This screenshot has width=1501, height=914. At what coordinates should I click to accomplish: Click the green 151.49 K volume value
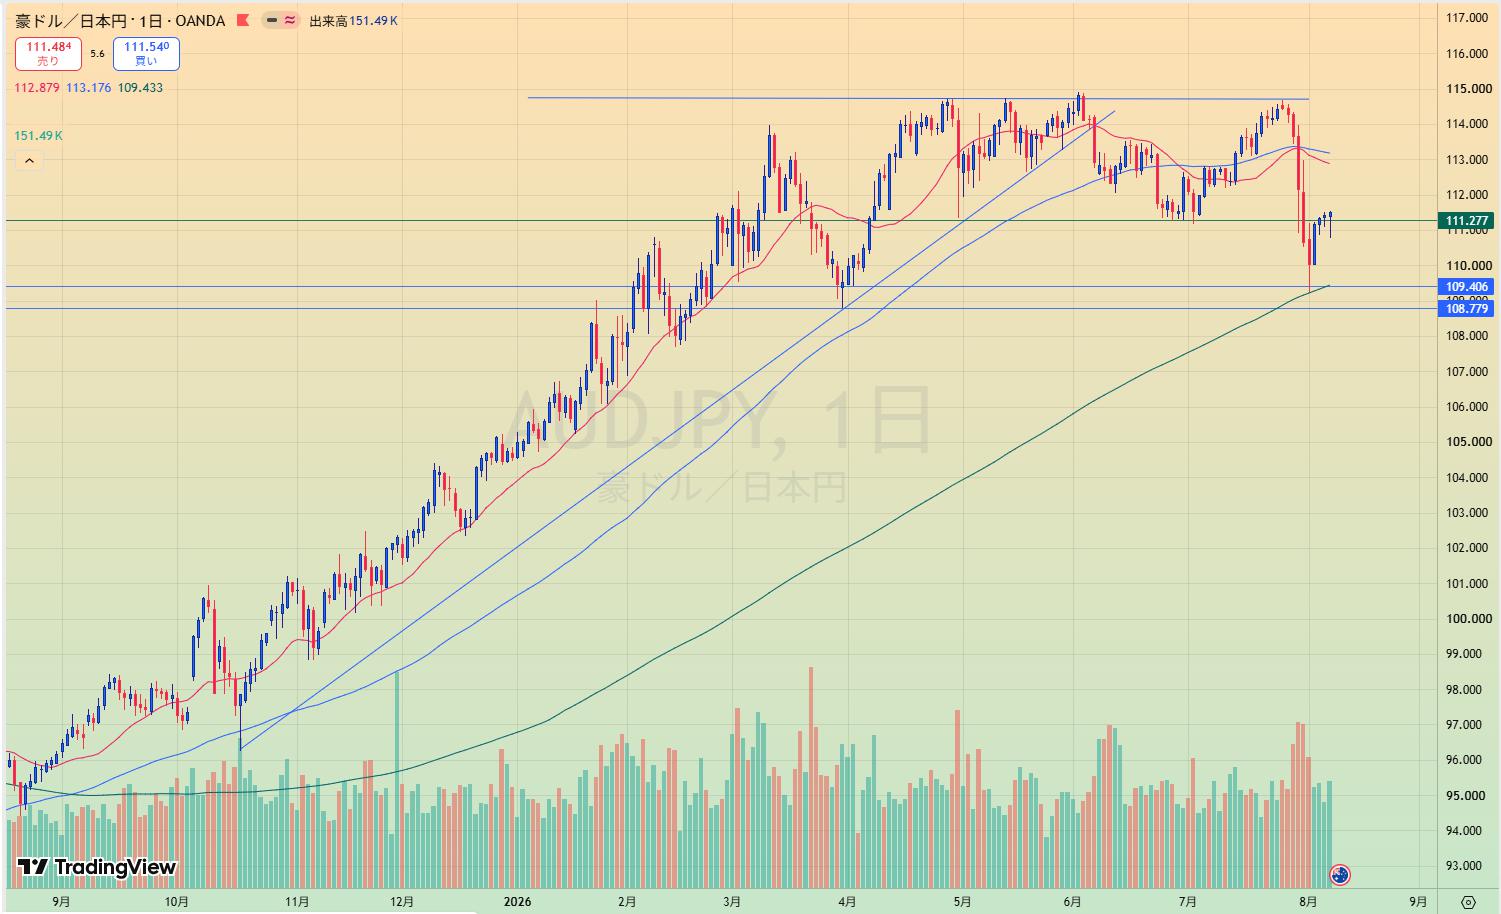pyautogui.click(x=39, y=136)
